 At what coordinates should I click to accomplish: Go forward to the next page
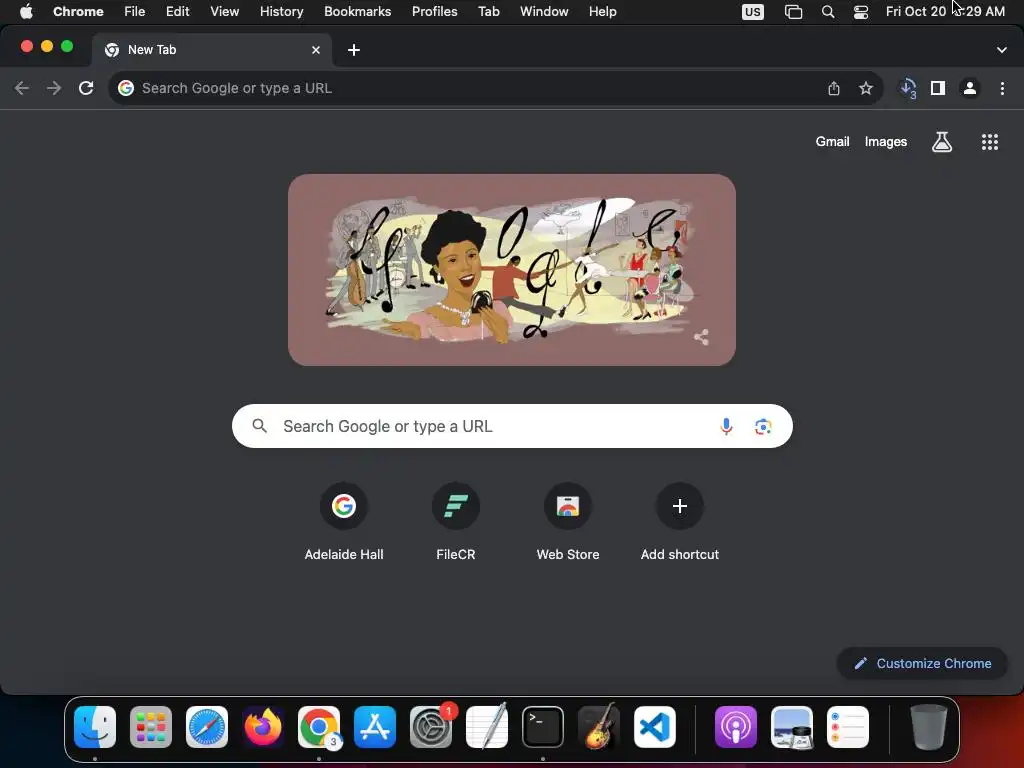click(54, 88)
